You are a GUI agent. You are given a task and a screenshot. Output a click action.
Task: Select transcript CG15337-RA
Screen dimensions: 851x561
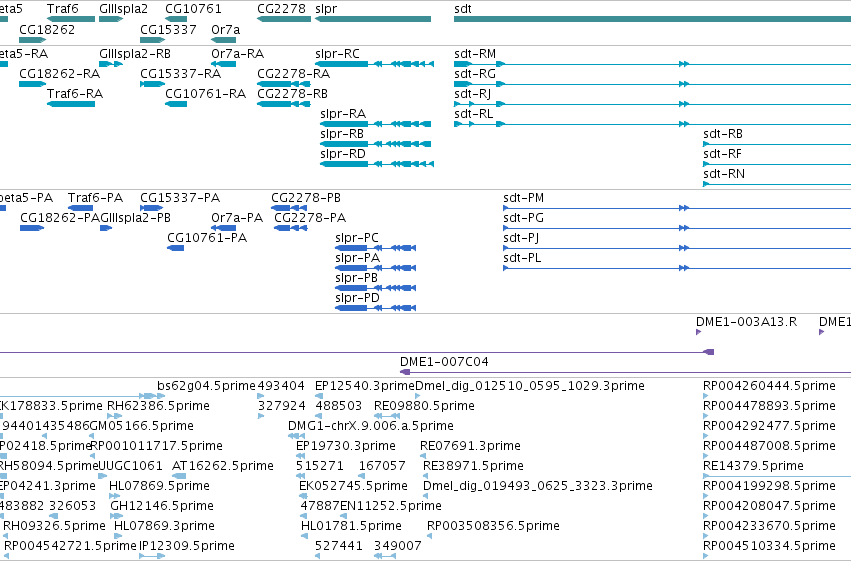pyautogui.click(x=181, y=74)
